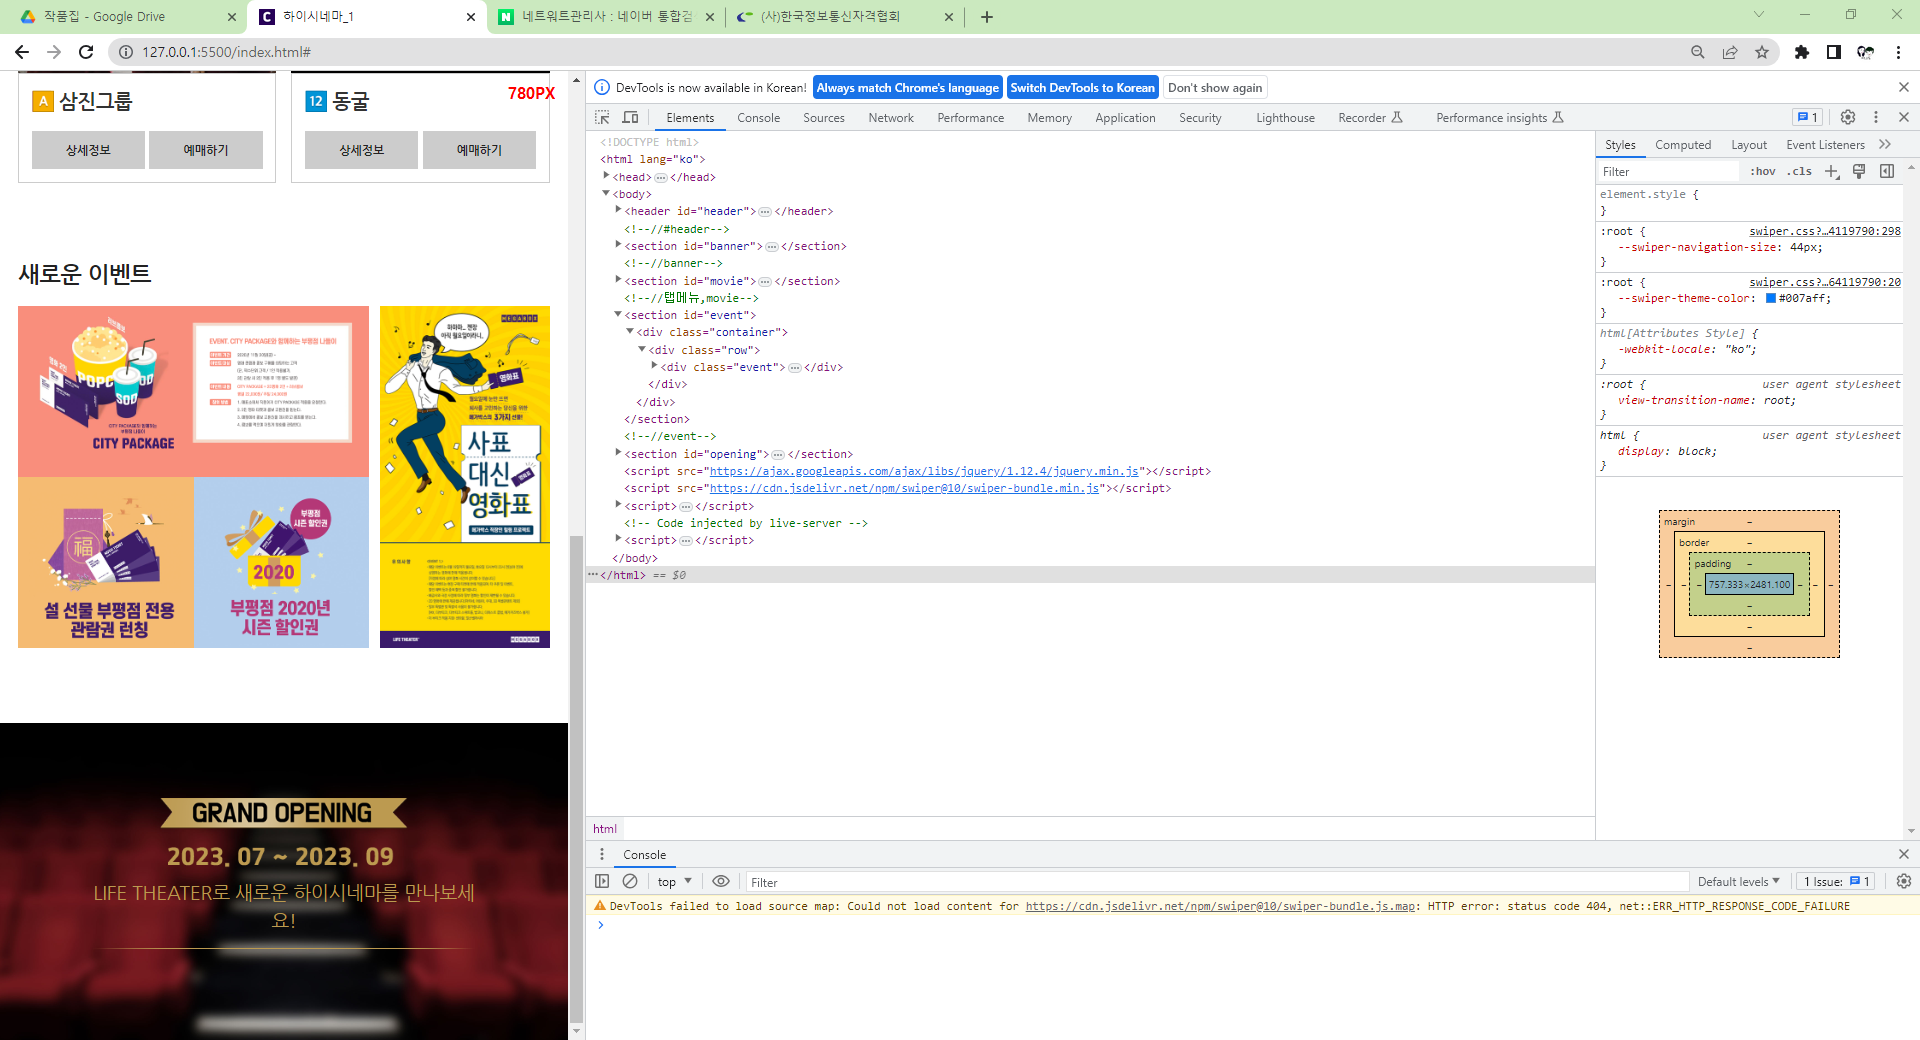This screenshot has height=1040, width=1920.
Task: Click 상세정보 button under 삼진그룹
Action: pos(88,150)
